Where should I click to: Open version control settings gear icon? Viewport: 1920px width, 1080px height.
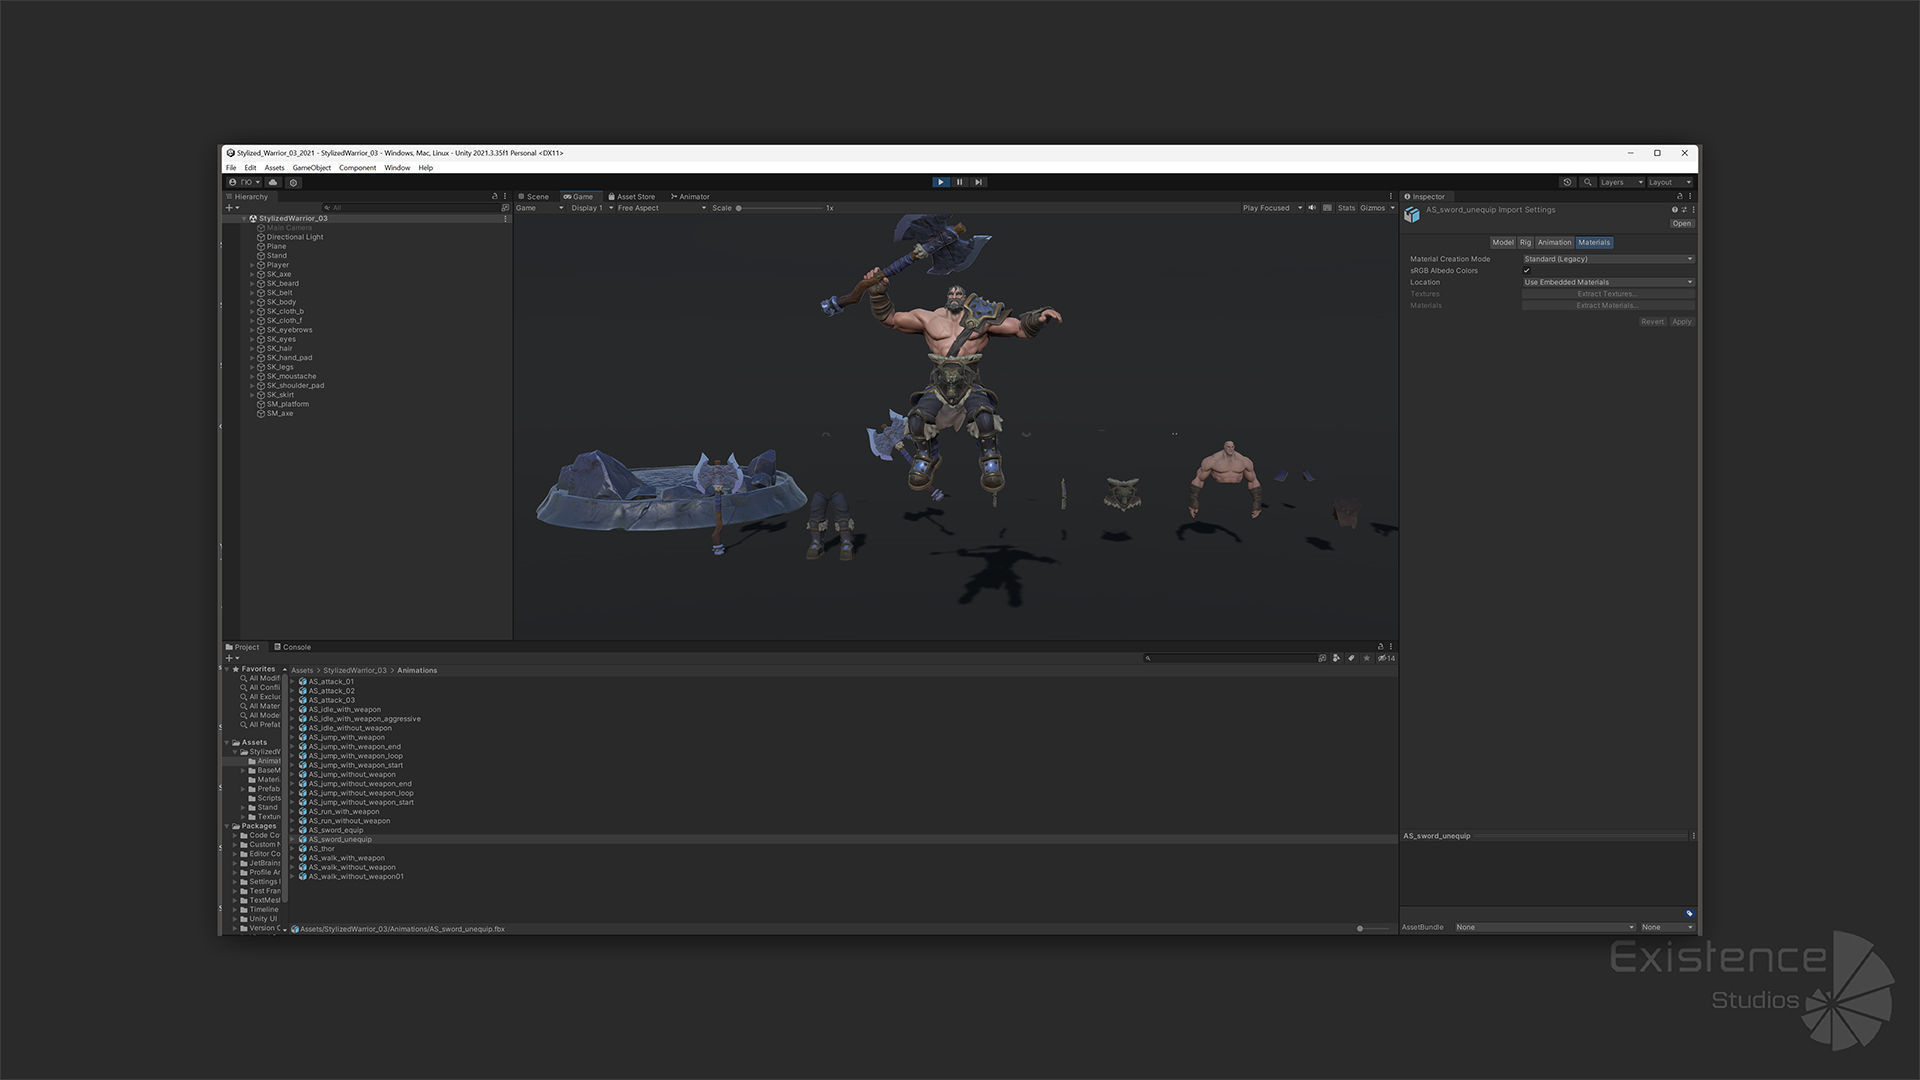coord(293,182)
